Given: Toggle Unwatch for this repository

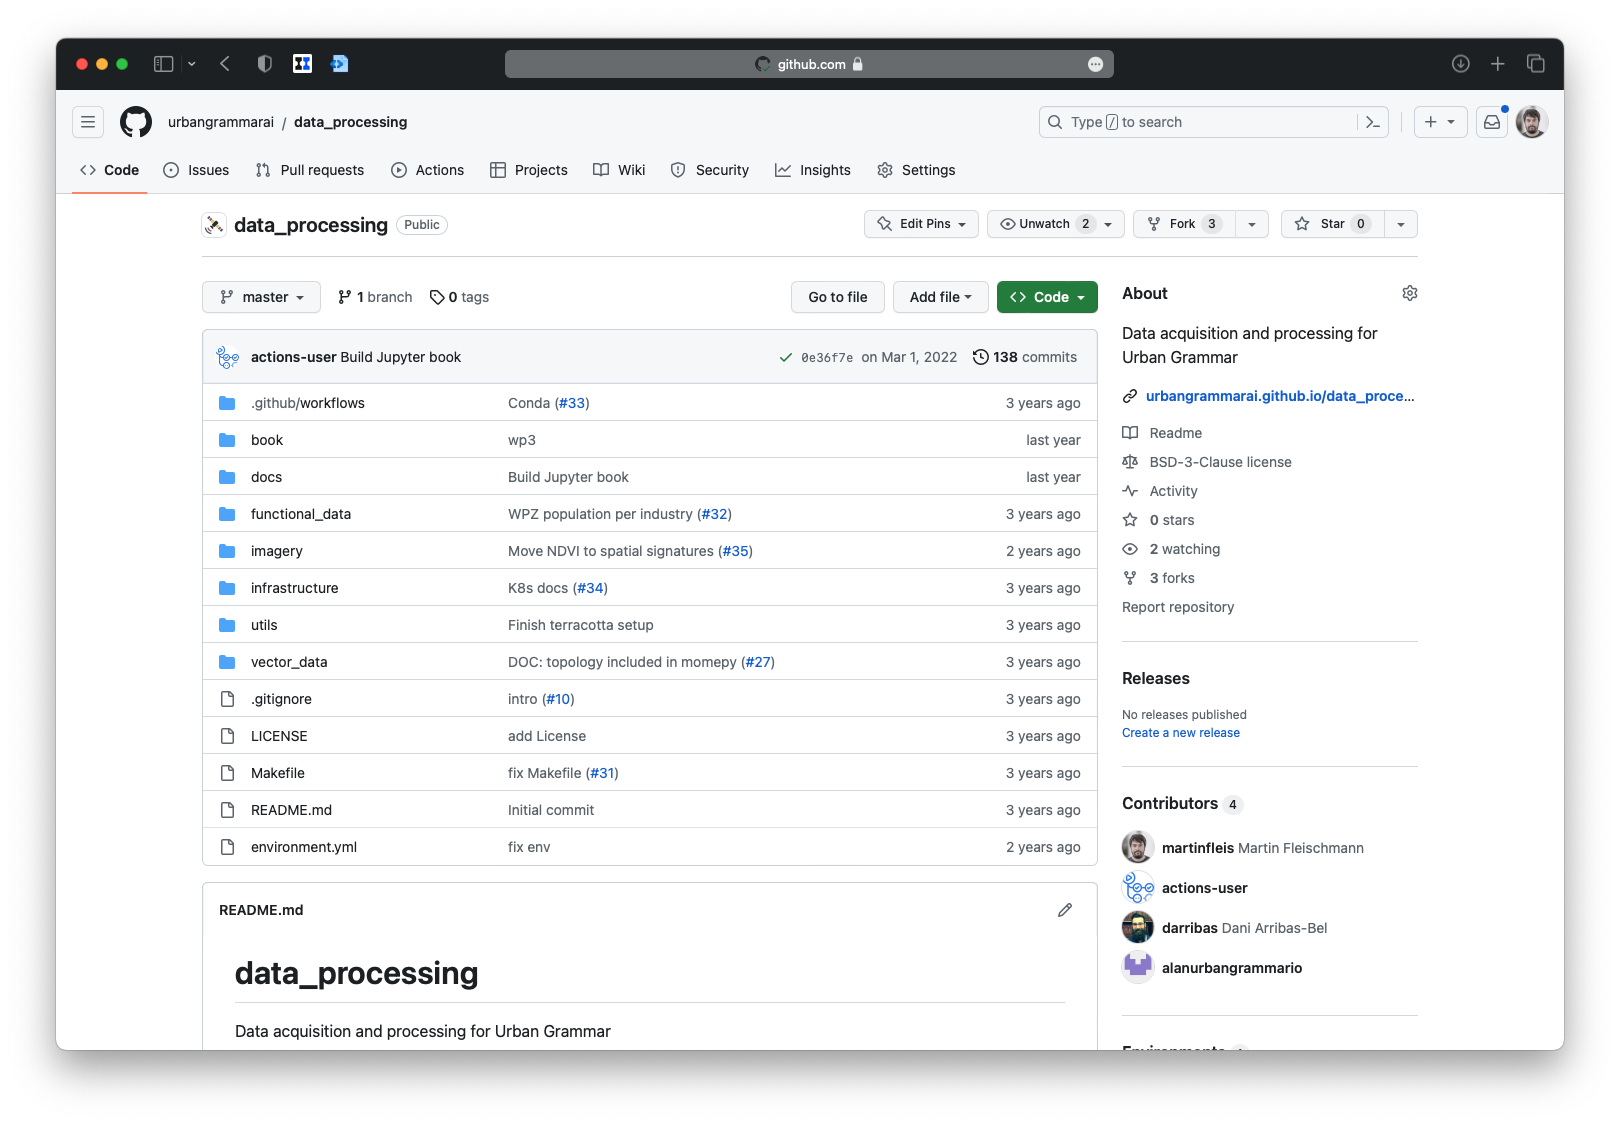Looking at the screenshot, I should click(1044, 224).
